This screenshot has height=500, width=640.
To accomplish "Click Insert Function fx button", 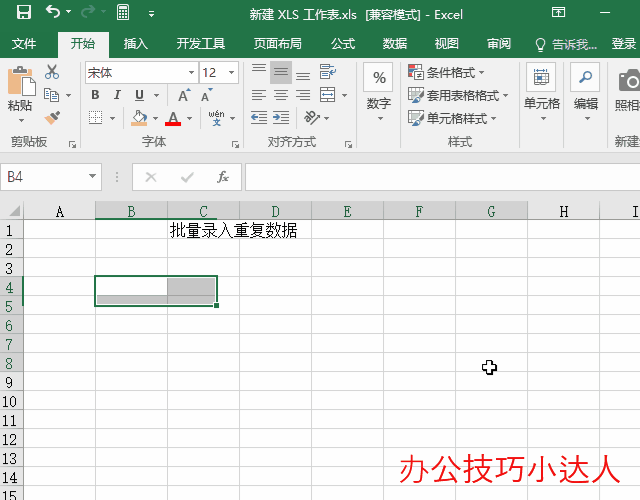I will click(223, 177).
